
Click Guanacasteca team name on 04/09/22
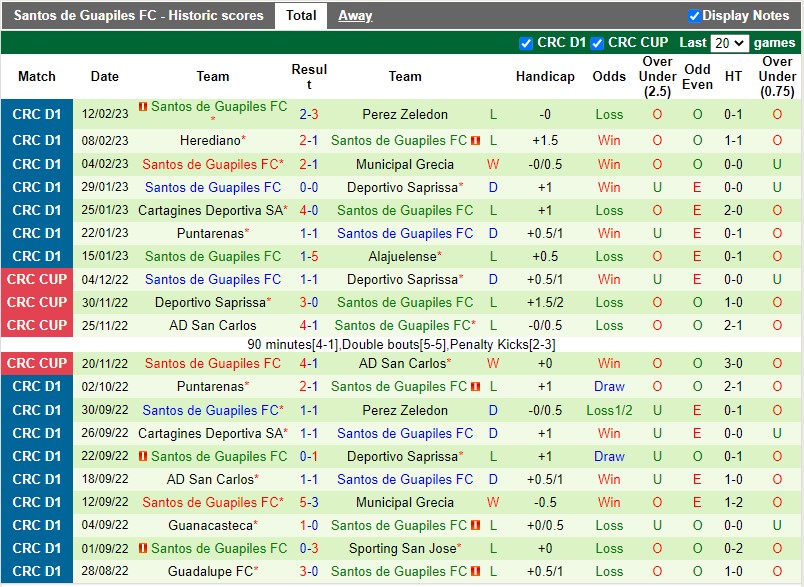point(213,525)
